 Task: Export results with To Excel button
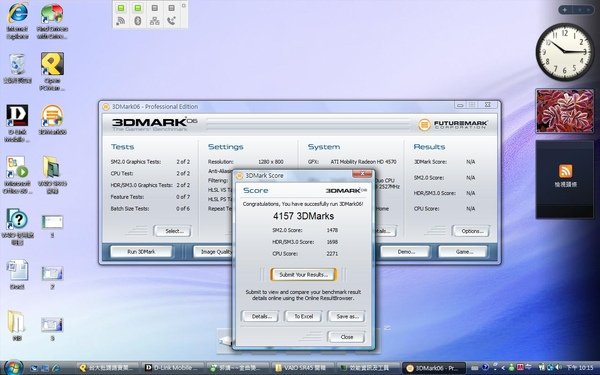[303, 316]
